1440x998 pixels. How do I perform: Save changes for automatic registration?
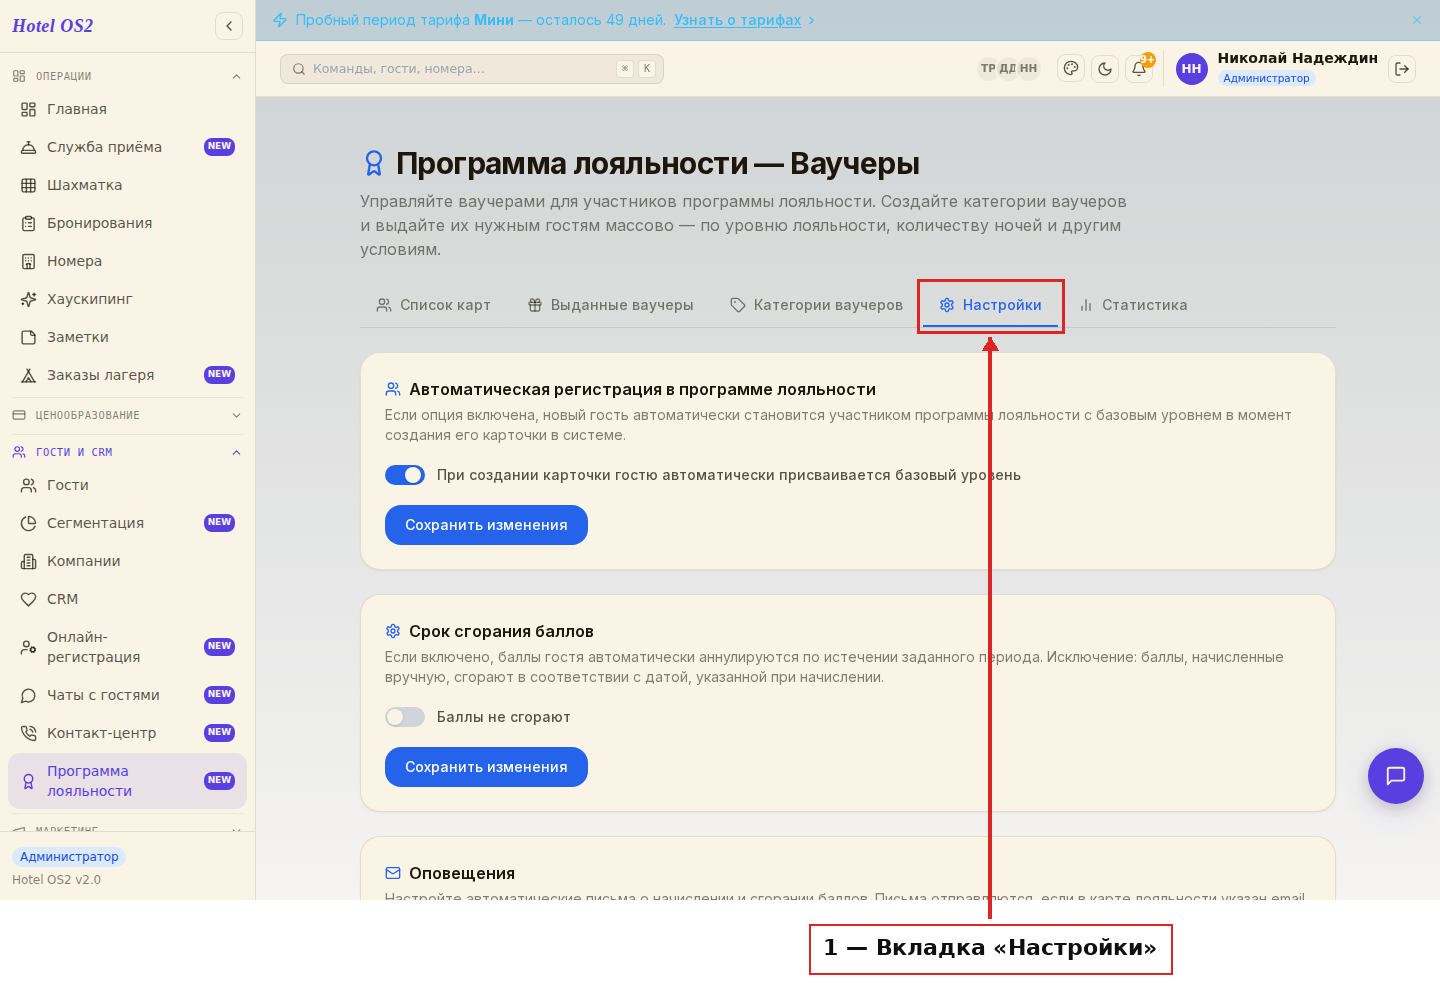[486, 525]
